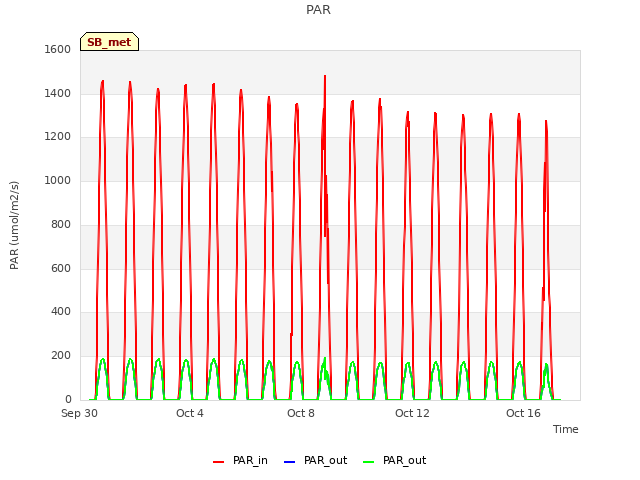The image size is (640, 480).
Task: Click the Sep 30 x-axis tick label
Action: point(79,413)
